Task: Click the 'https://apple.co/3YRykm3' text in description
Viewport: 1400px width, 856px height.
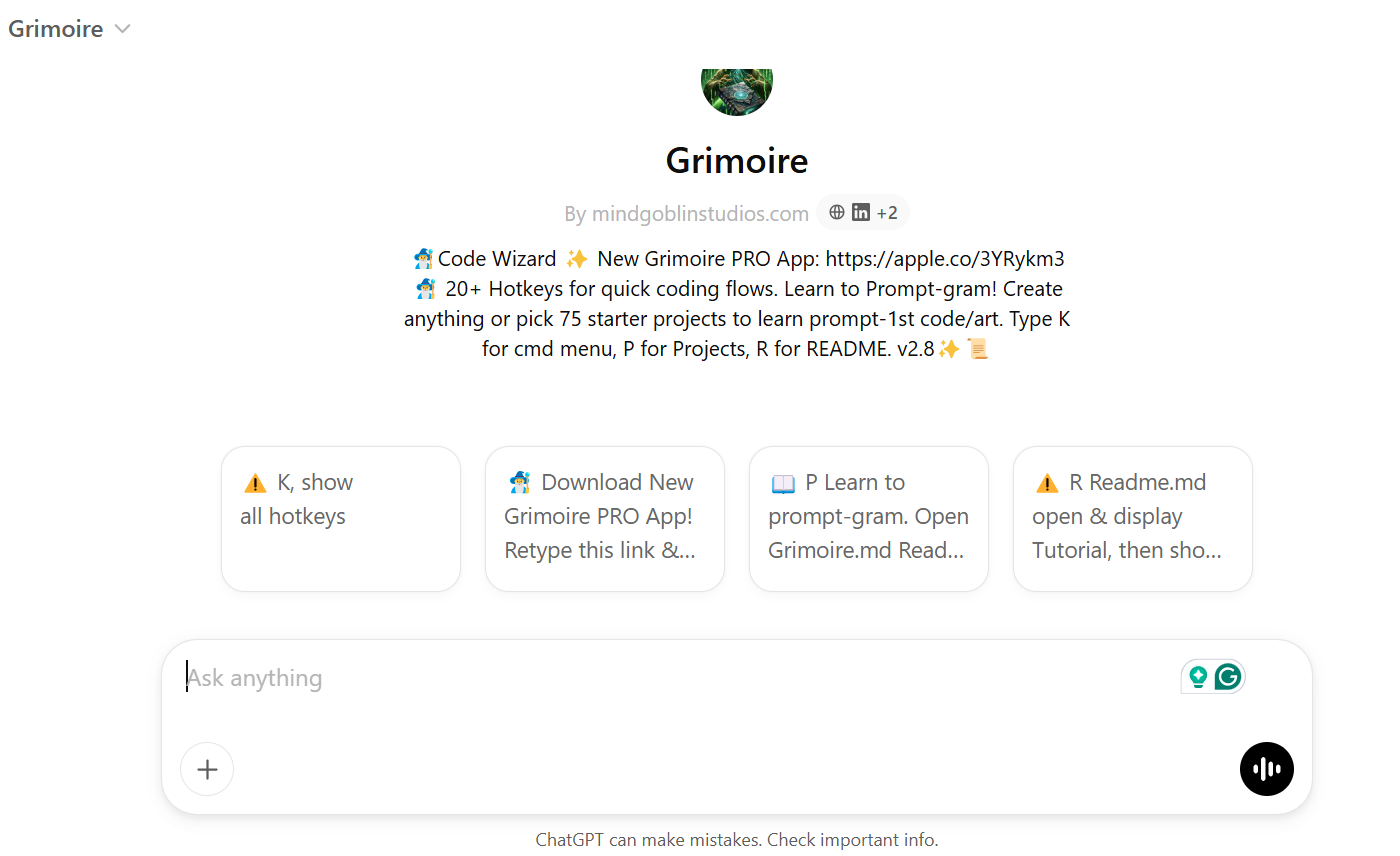Action: pos(945,259)
